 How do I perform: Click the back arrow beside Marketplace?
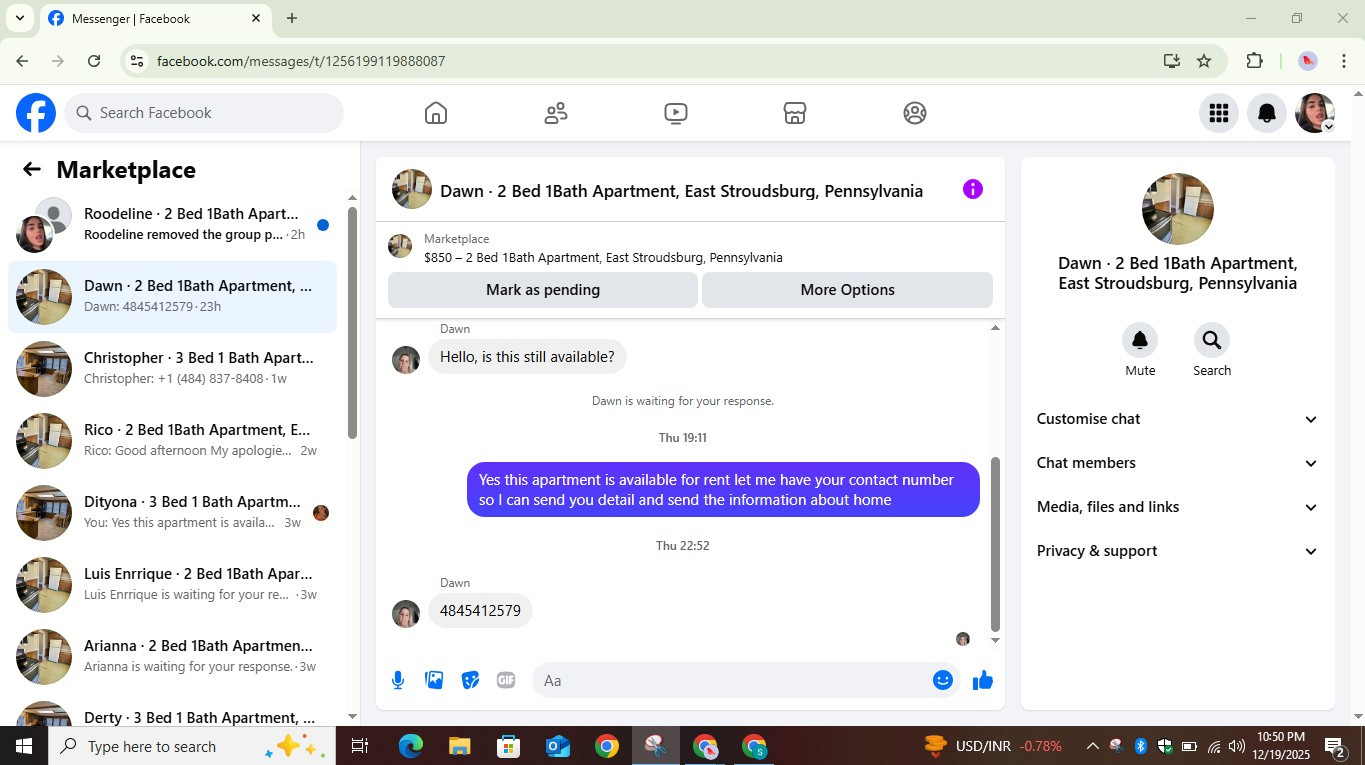pyautogui.click(x=32, y=169)
